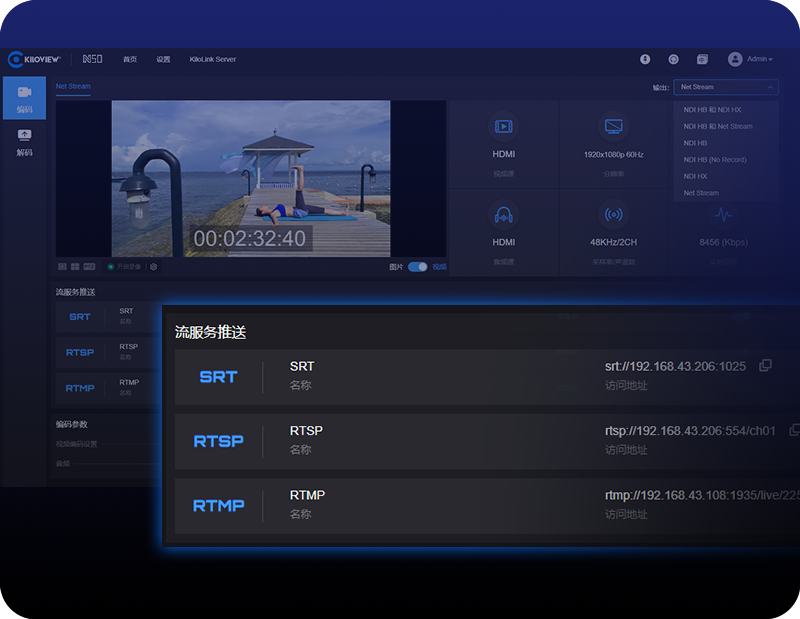Open the 编码 (encode) sidebar section
The width and height of the screenshot is (800, 619).
click(24, 98)
